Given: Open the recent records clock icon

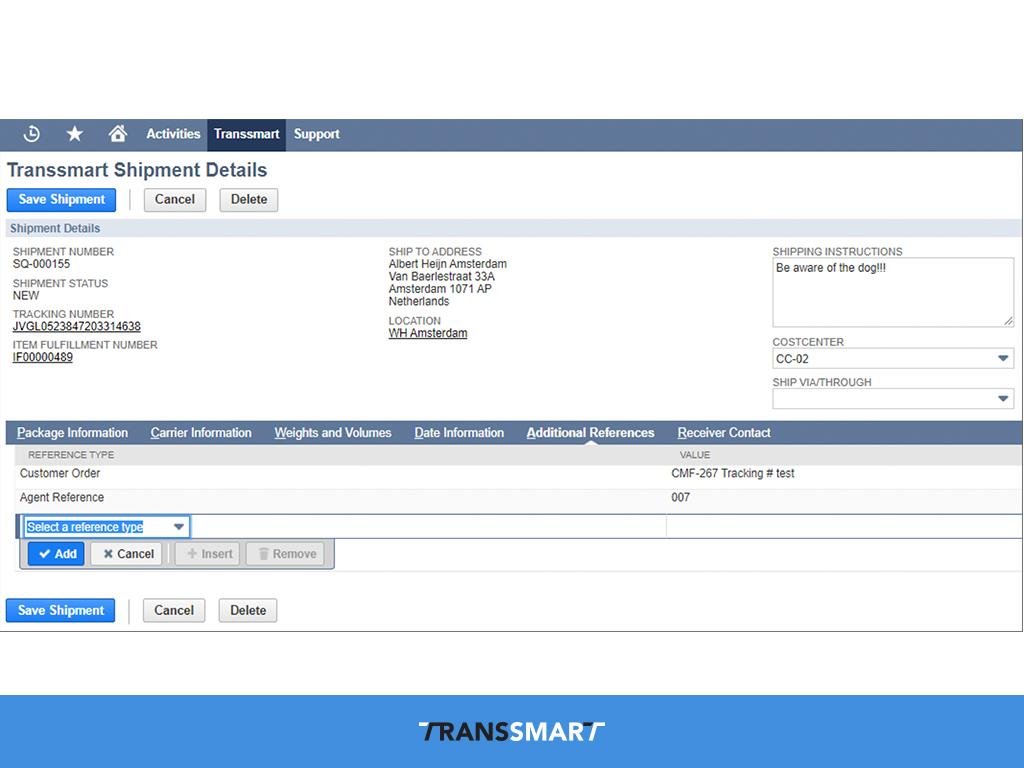Looking at the screenshot, I should coord(31,134).
